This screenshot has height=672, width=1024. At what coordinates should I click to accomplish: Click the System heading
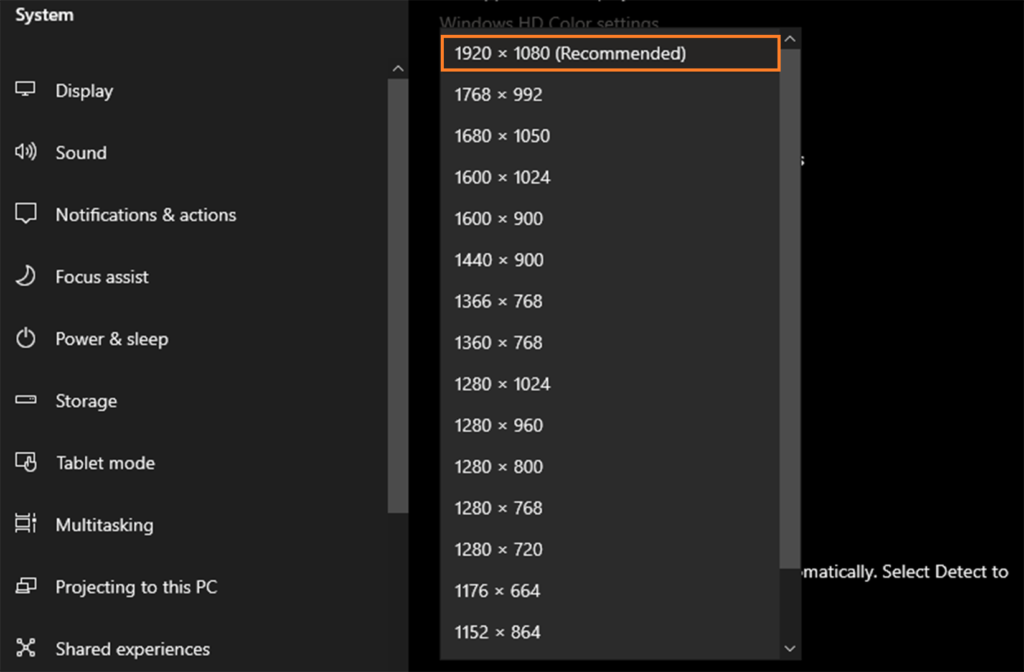(x=43, y=15)
